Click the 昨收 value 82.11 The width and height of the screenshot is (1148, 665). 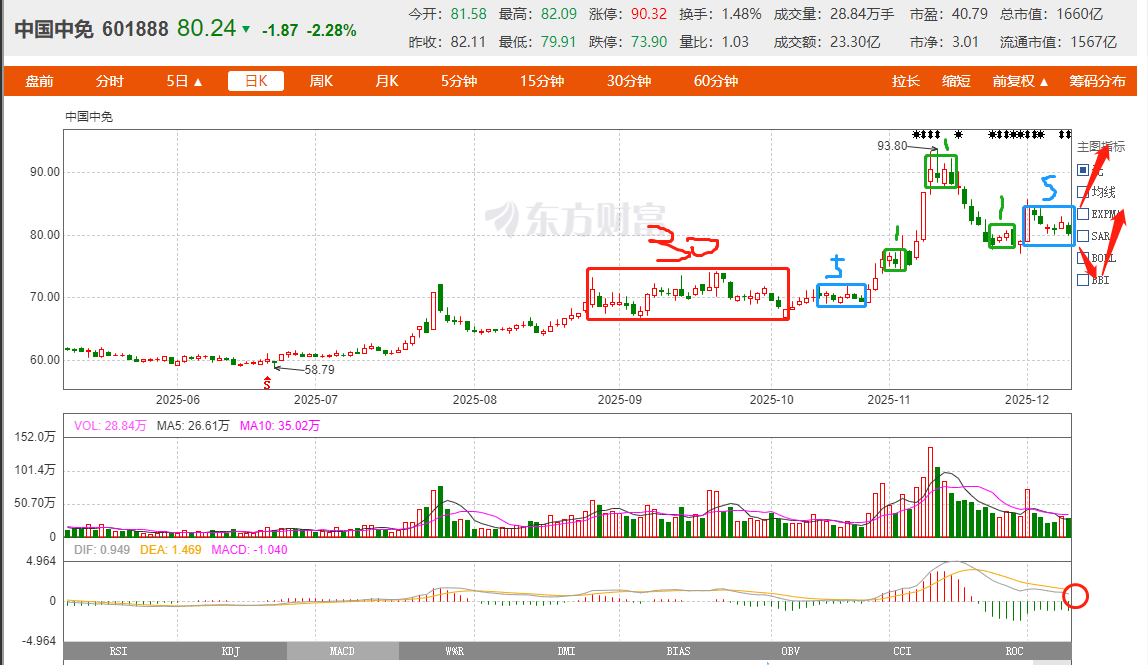[x=469, y=42]
